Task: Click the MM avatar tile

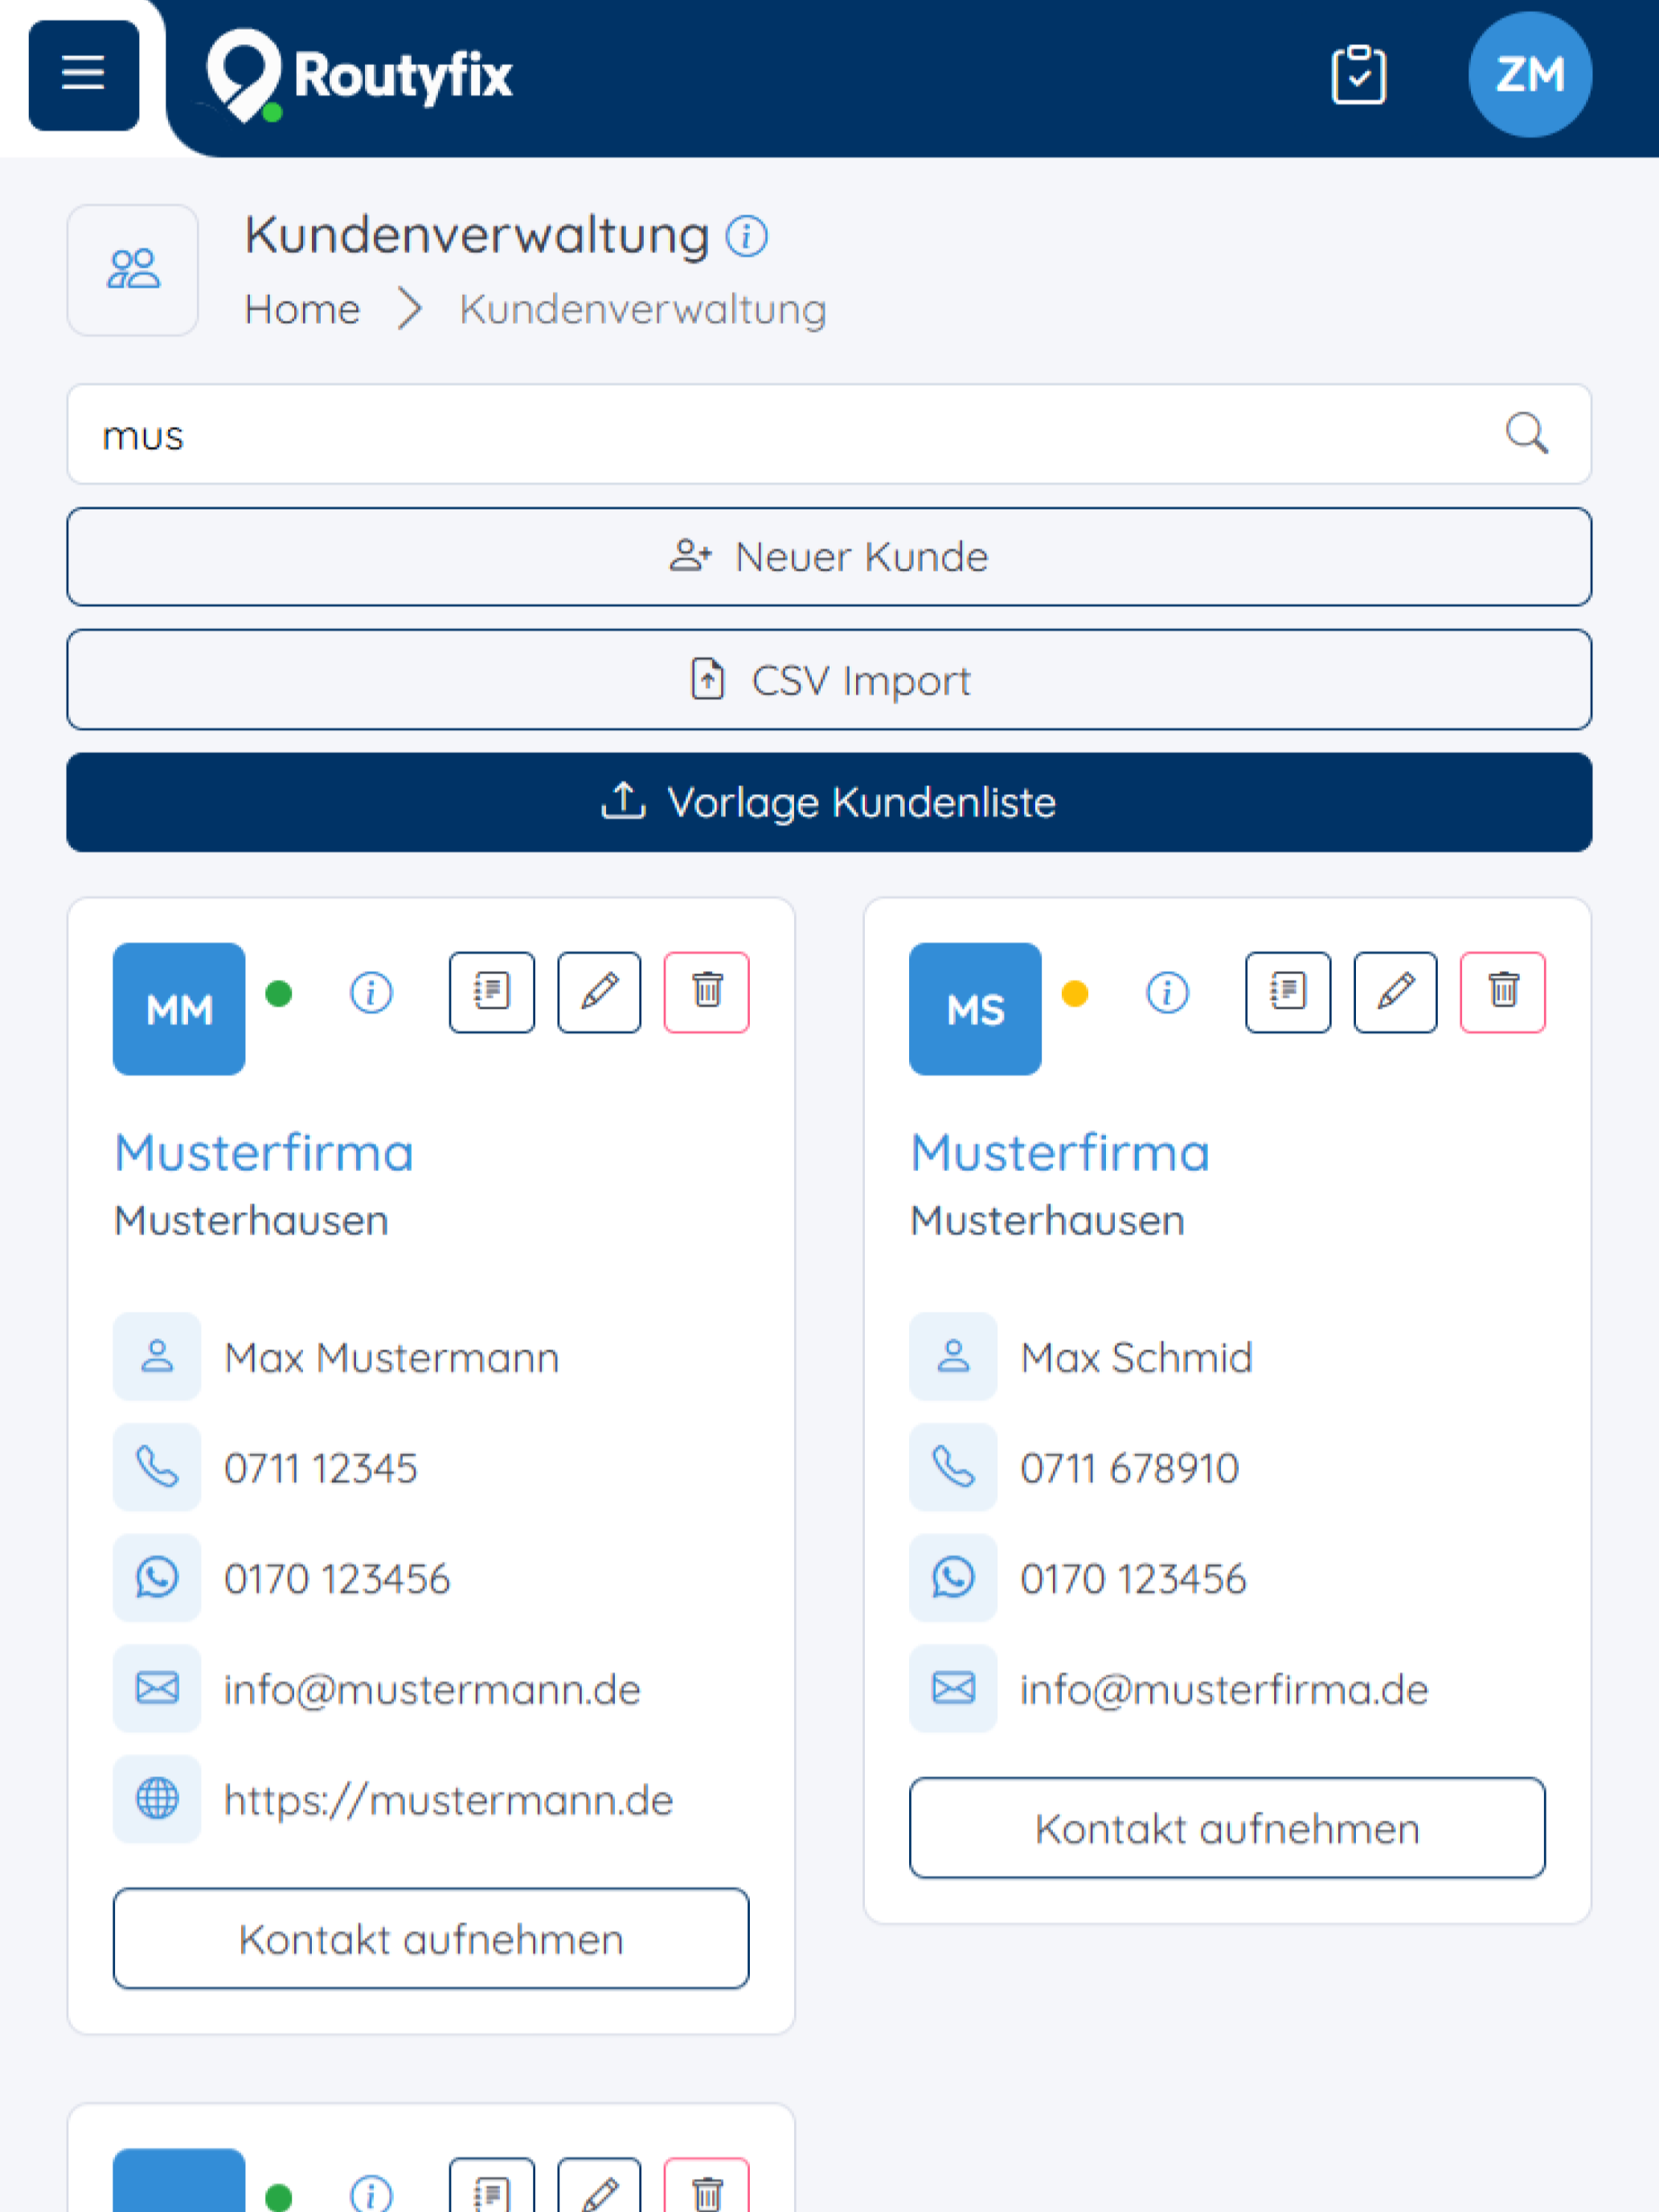Action: (x=179, y=1009)
